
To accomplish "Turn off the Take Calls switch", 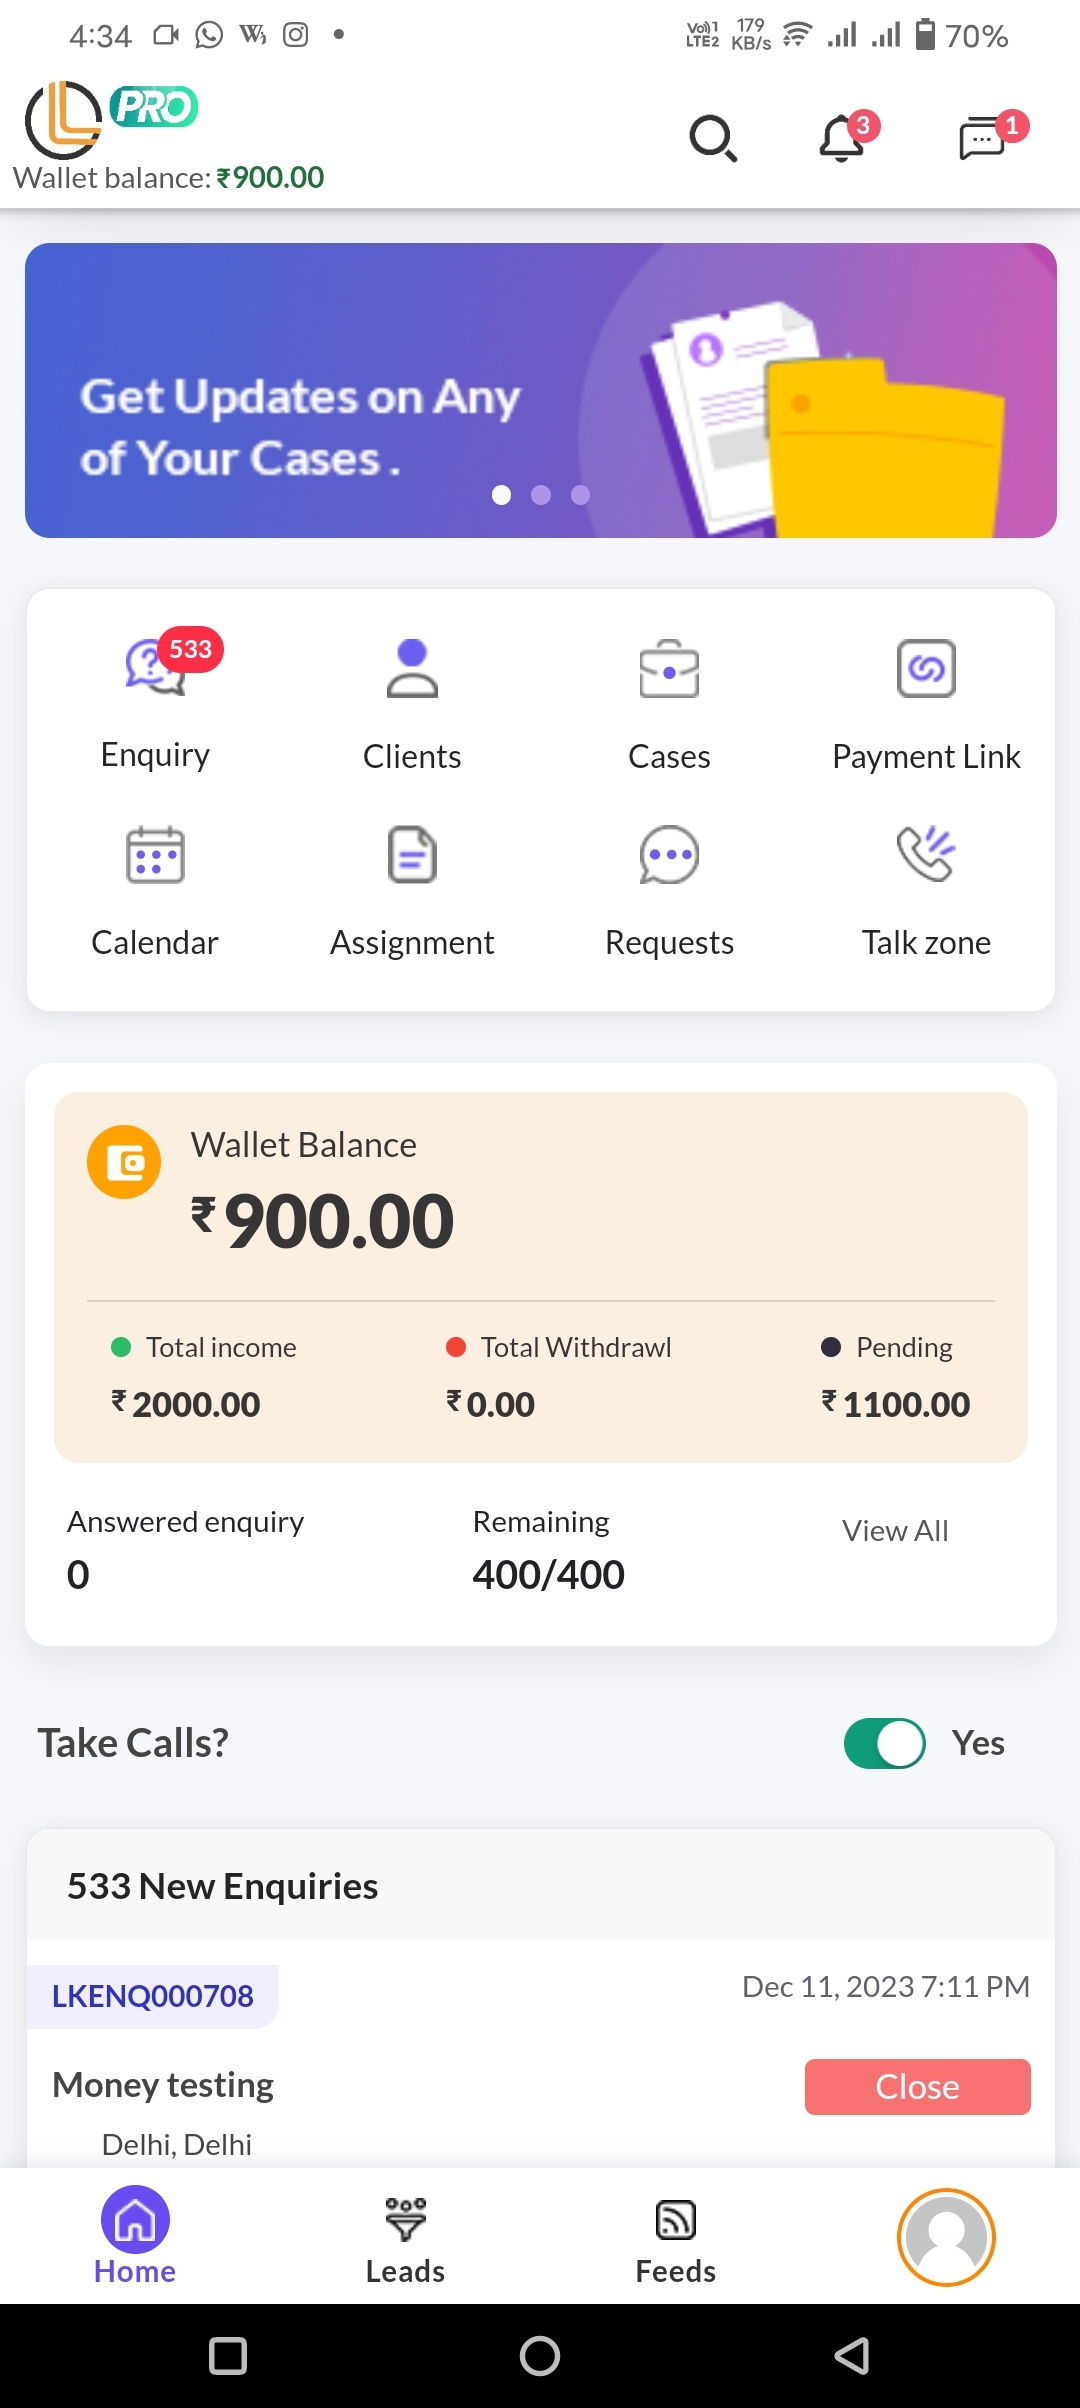I will click(x=885, y=1743).
